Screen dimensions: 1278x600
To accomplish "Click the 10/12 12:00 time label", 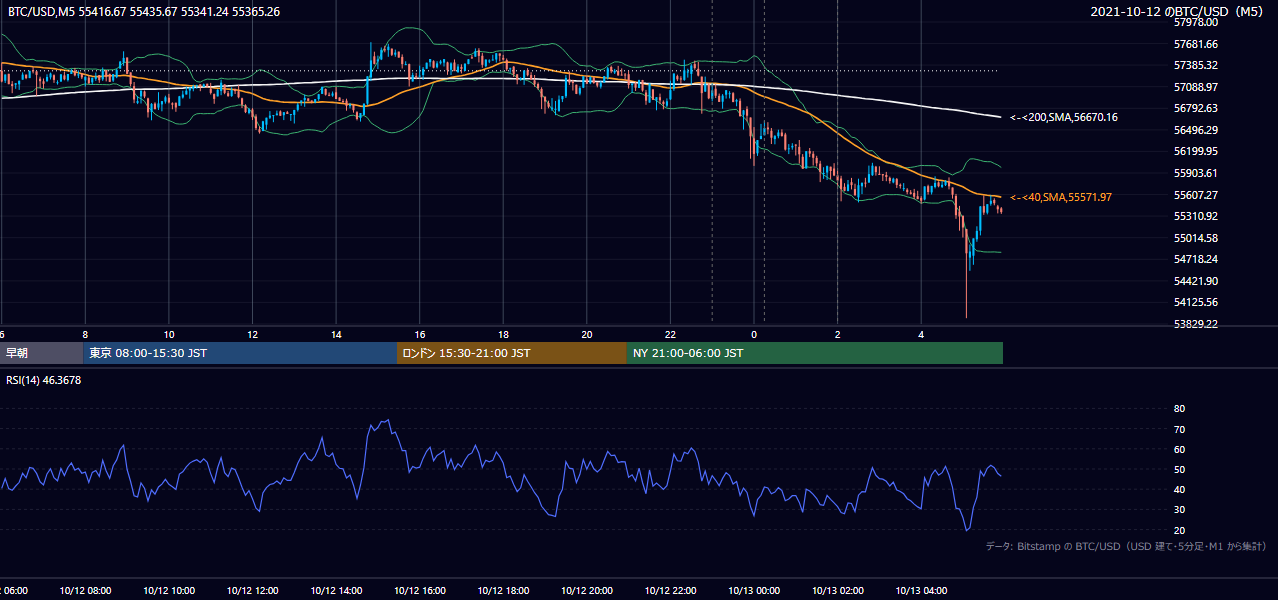I will point(252,591).
